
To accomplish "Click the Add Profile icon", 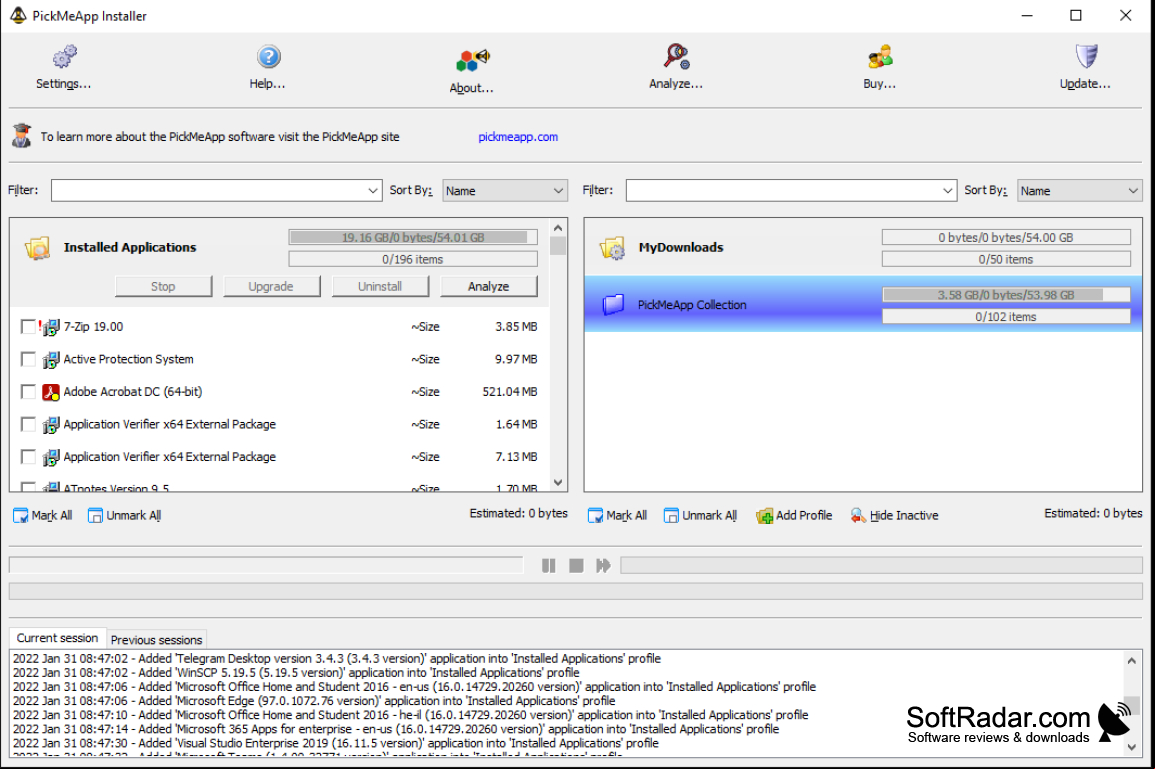I will point(765,516).
